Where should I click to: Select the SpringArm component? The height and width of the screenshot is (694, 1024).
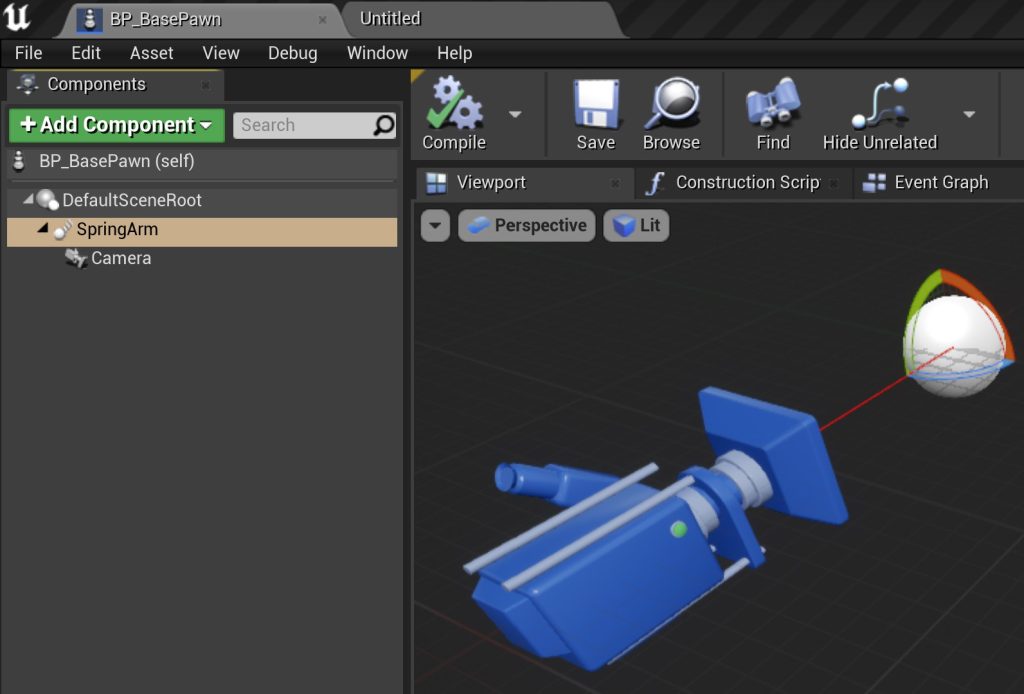[116, 229]
